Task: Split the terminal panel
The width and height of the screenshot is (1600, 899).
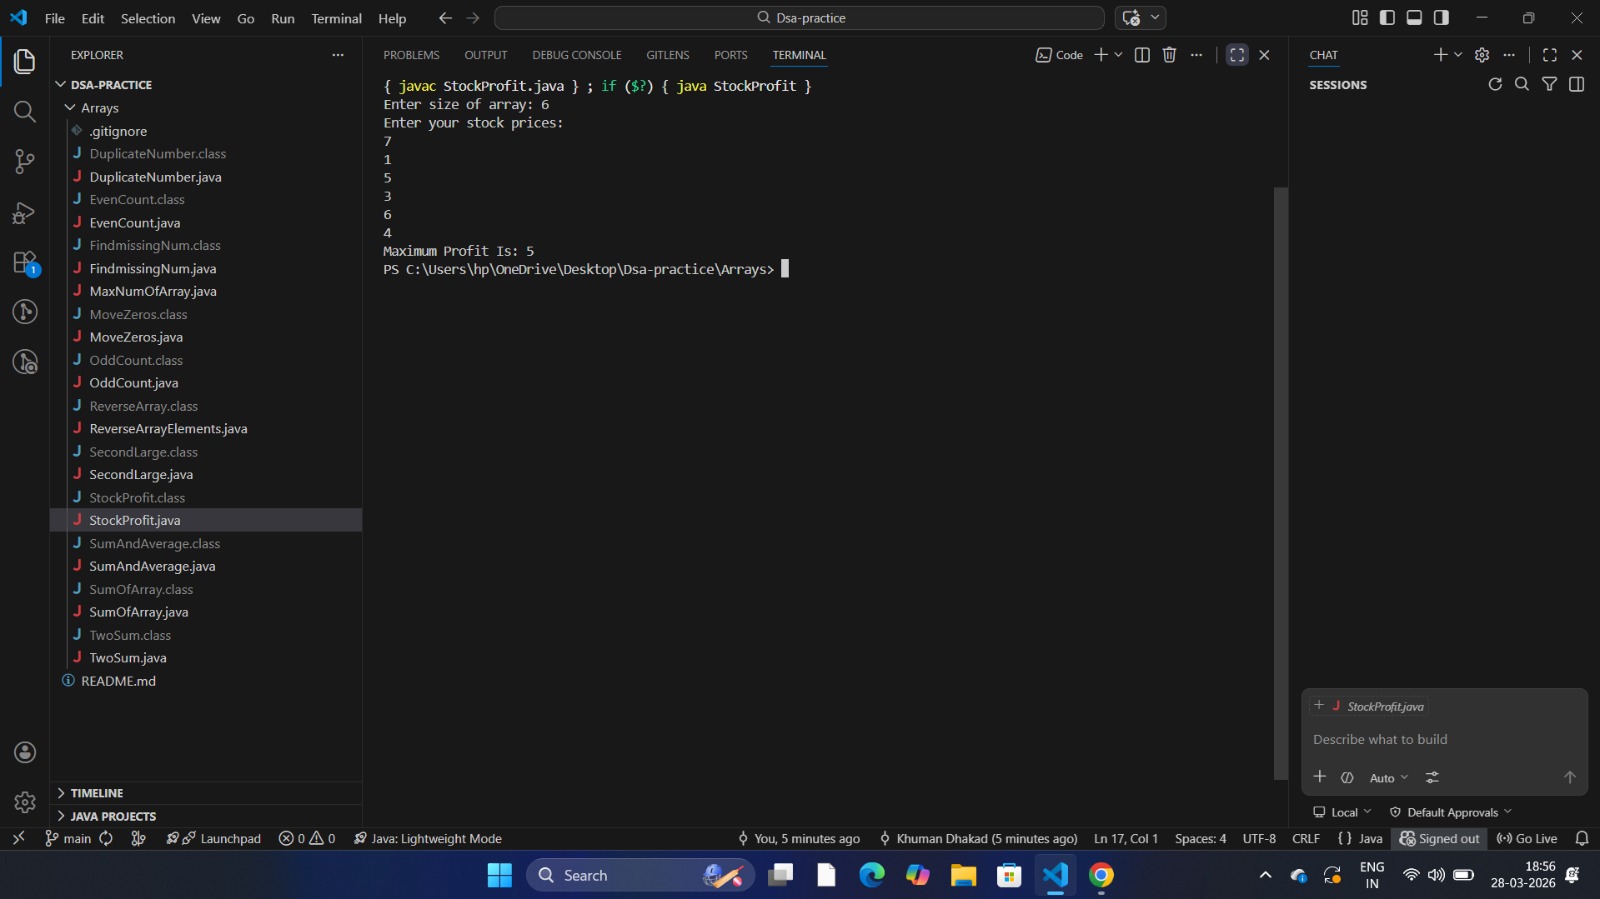Action: 1142,55
